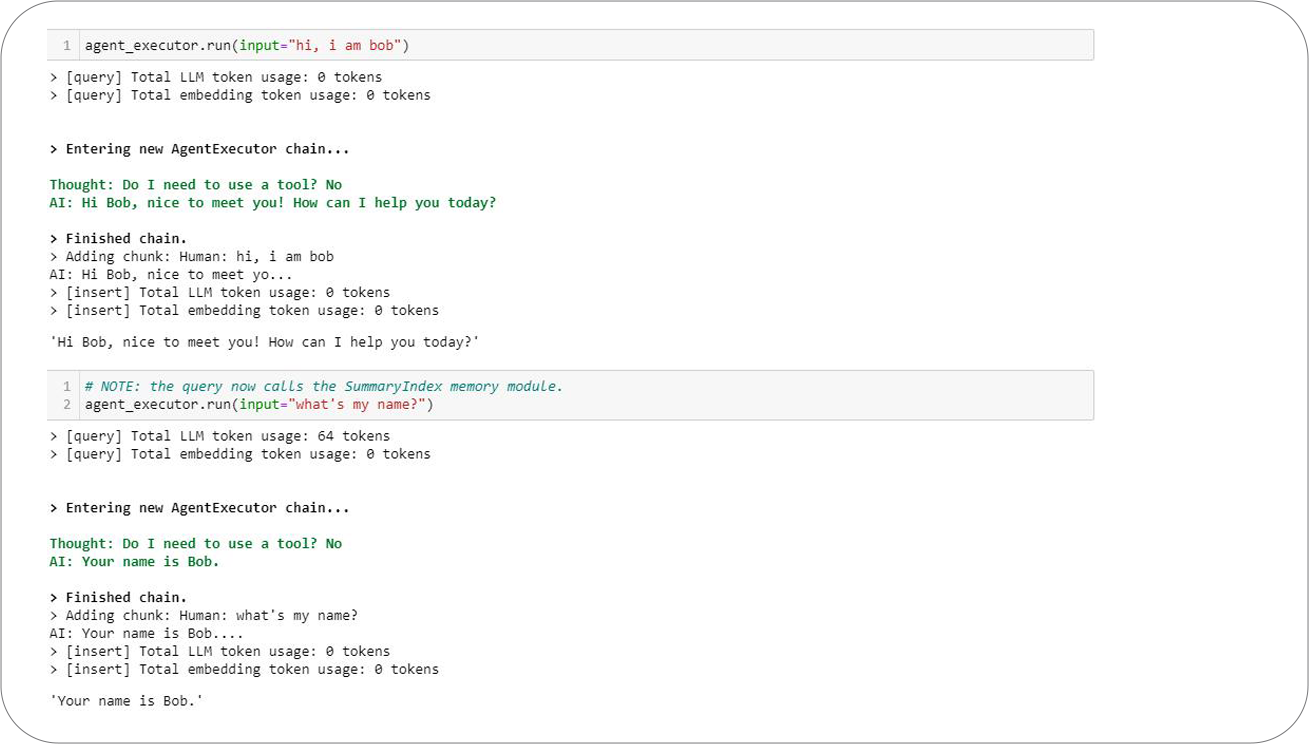Click the output 'Hi Bob, nice to meet you!' result string

click(265, 342)
